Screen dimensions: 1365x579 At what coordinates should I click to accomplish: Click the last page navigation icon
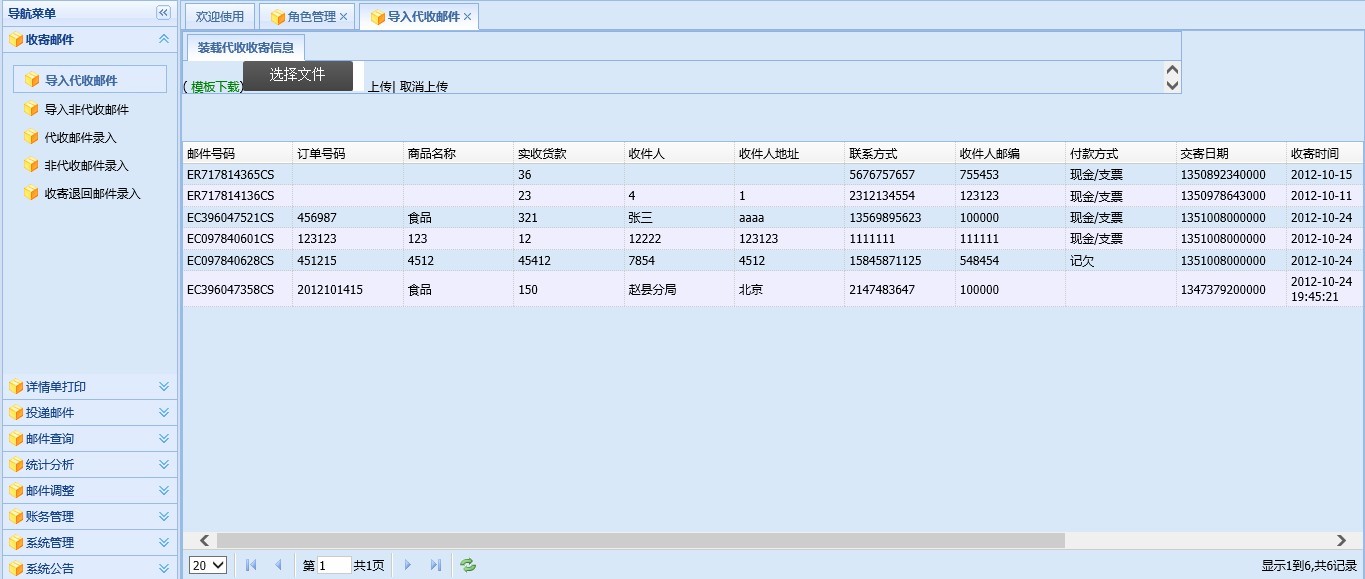[436, 565]
